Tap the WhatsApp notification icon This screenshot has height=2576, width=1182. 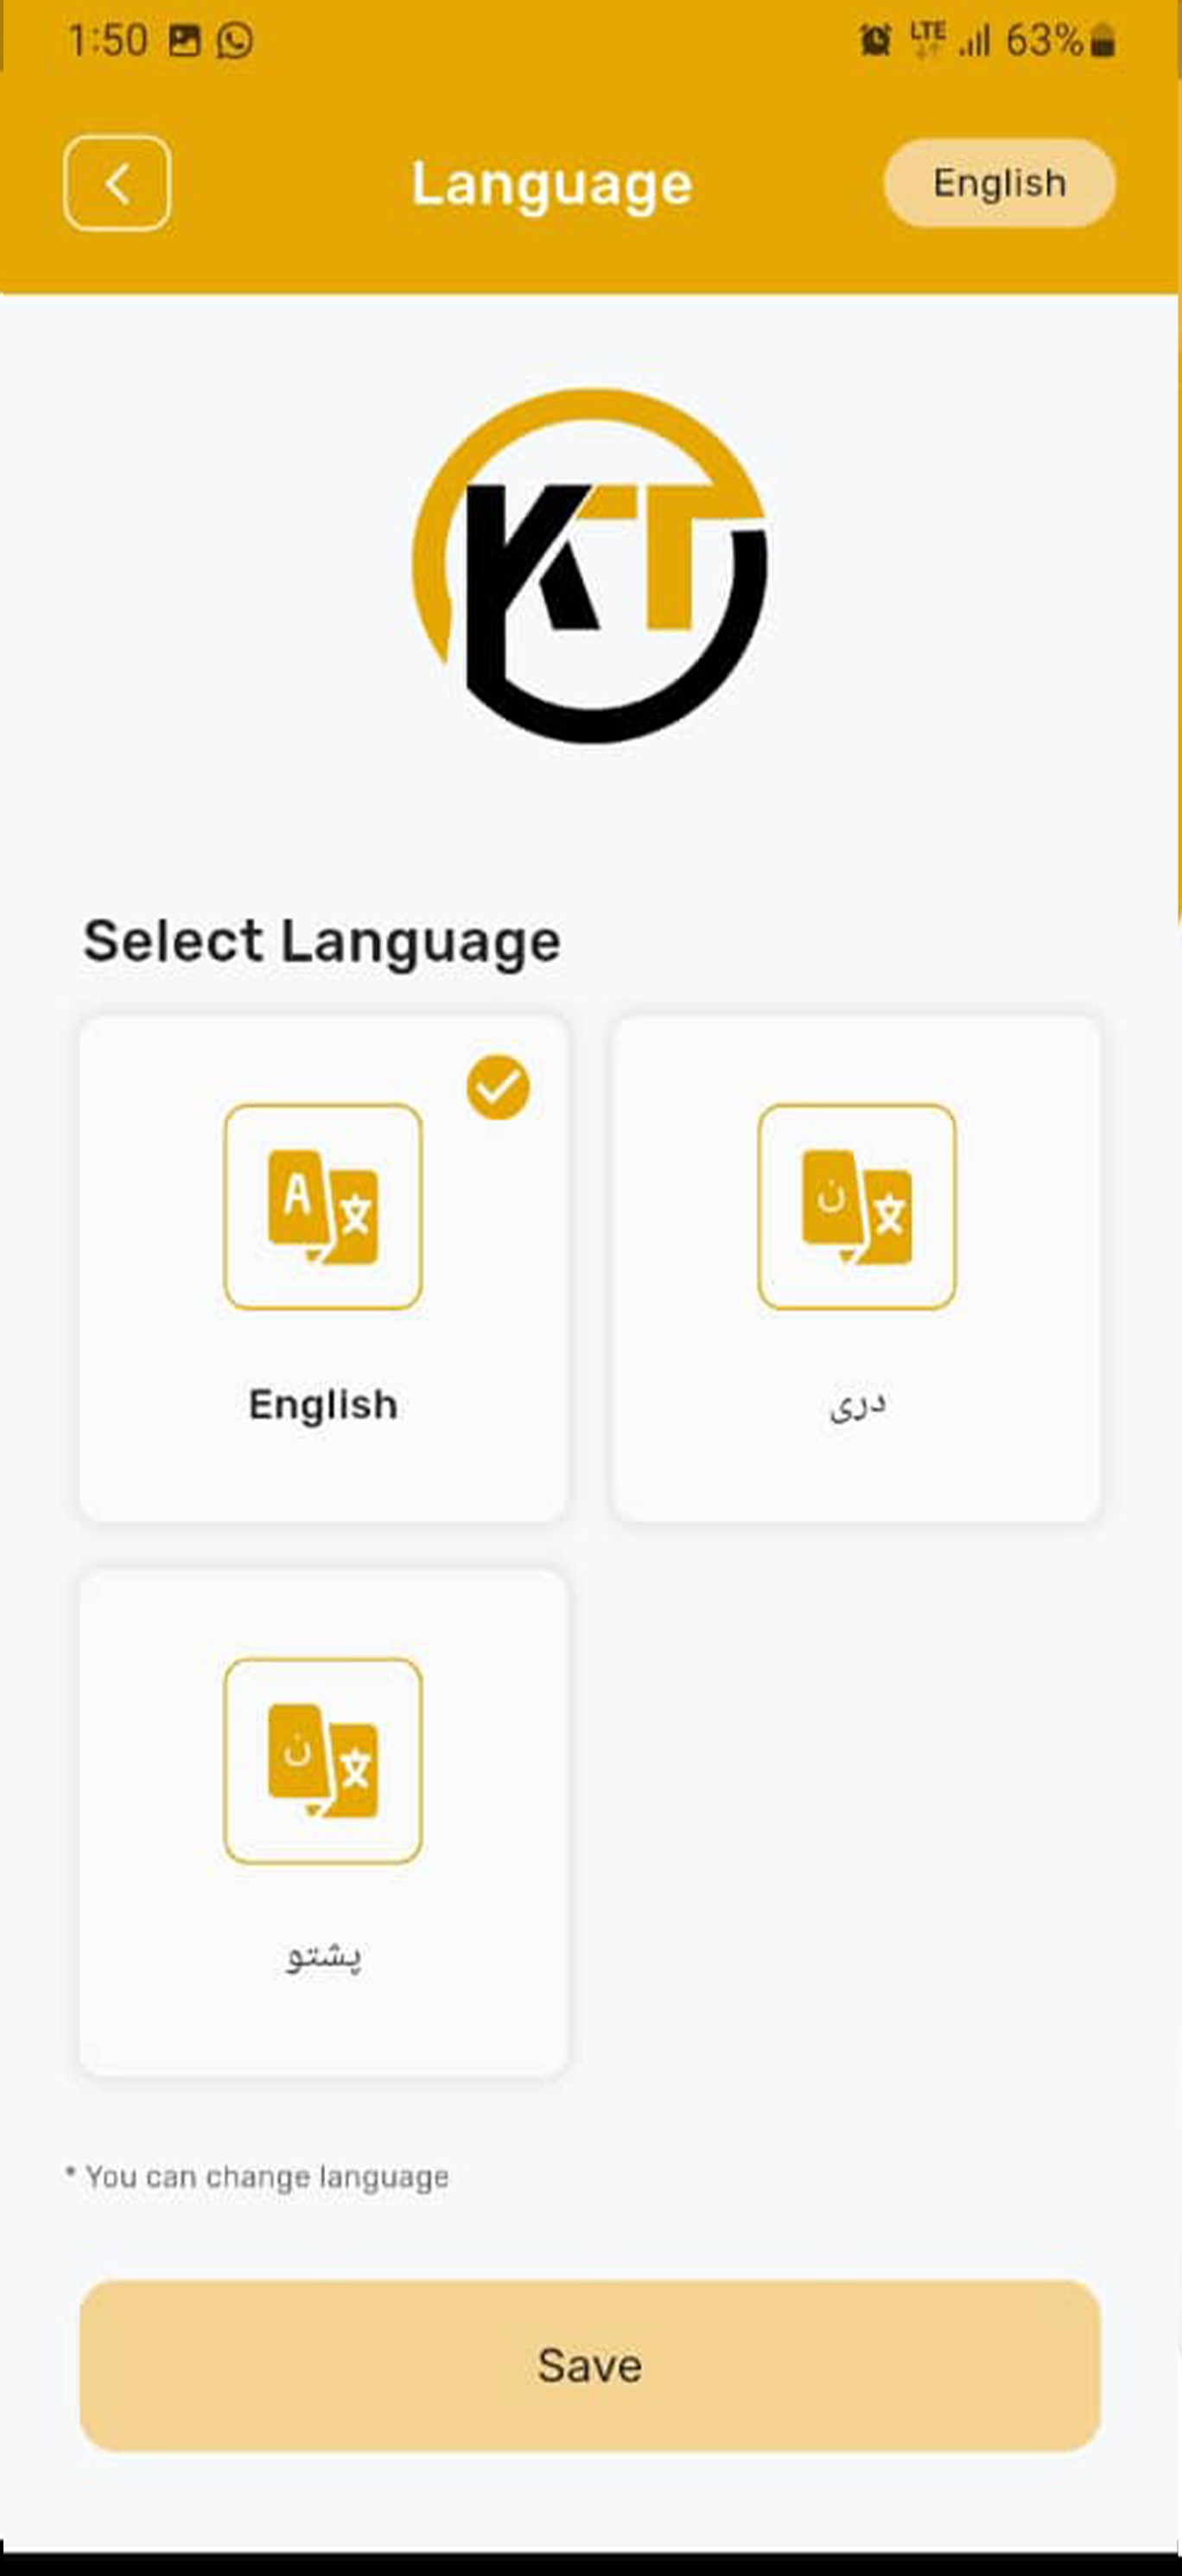(x=235, y=41)
